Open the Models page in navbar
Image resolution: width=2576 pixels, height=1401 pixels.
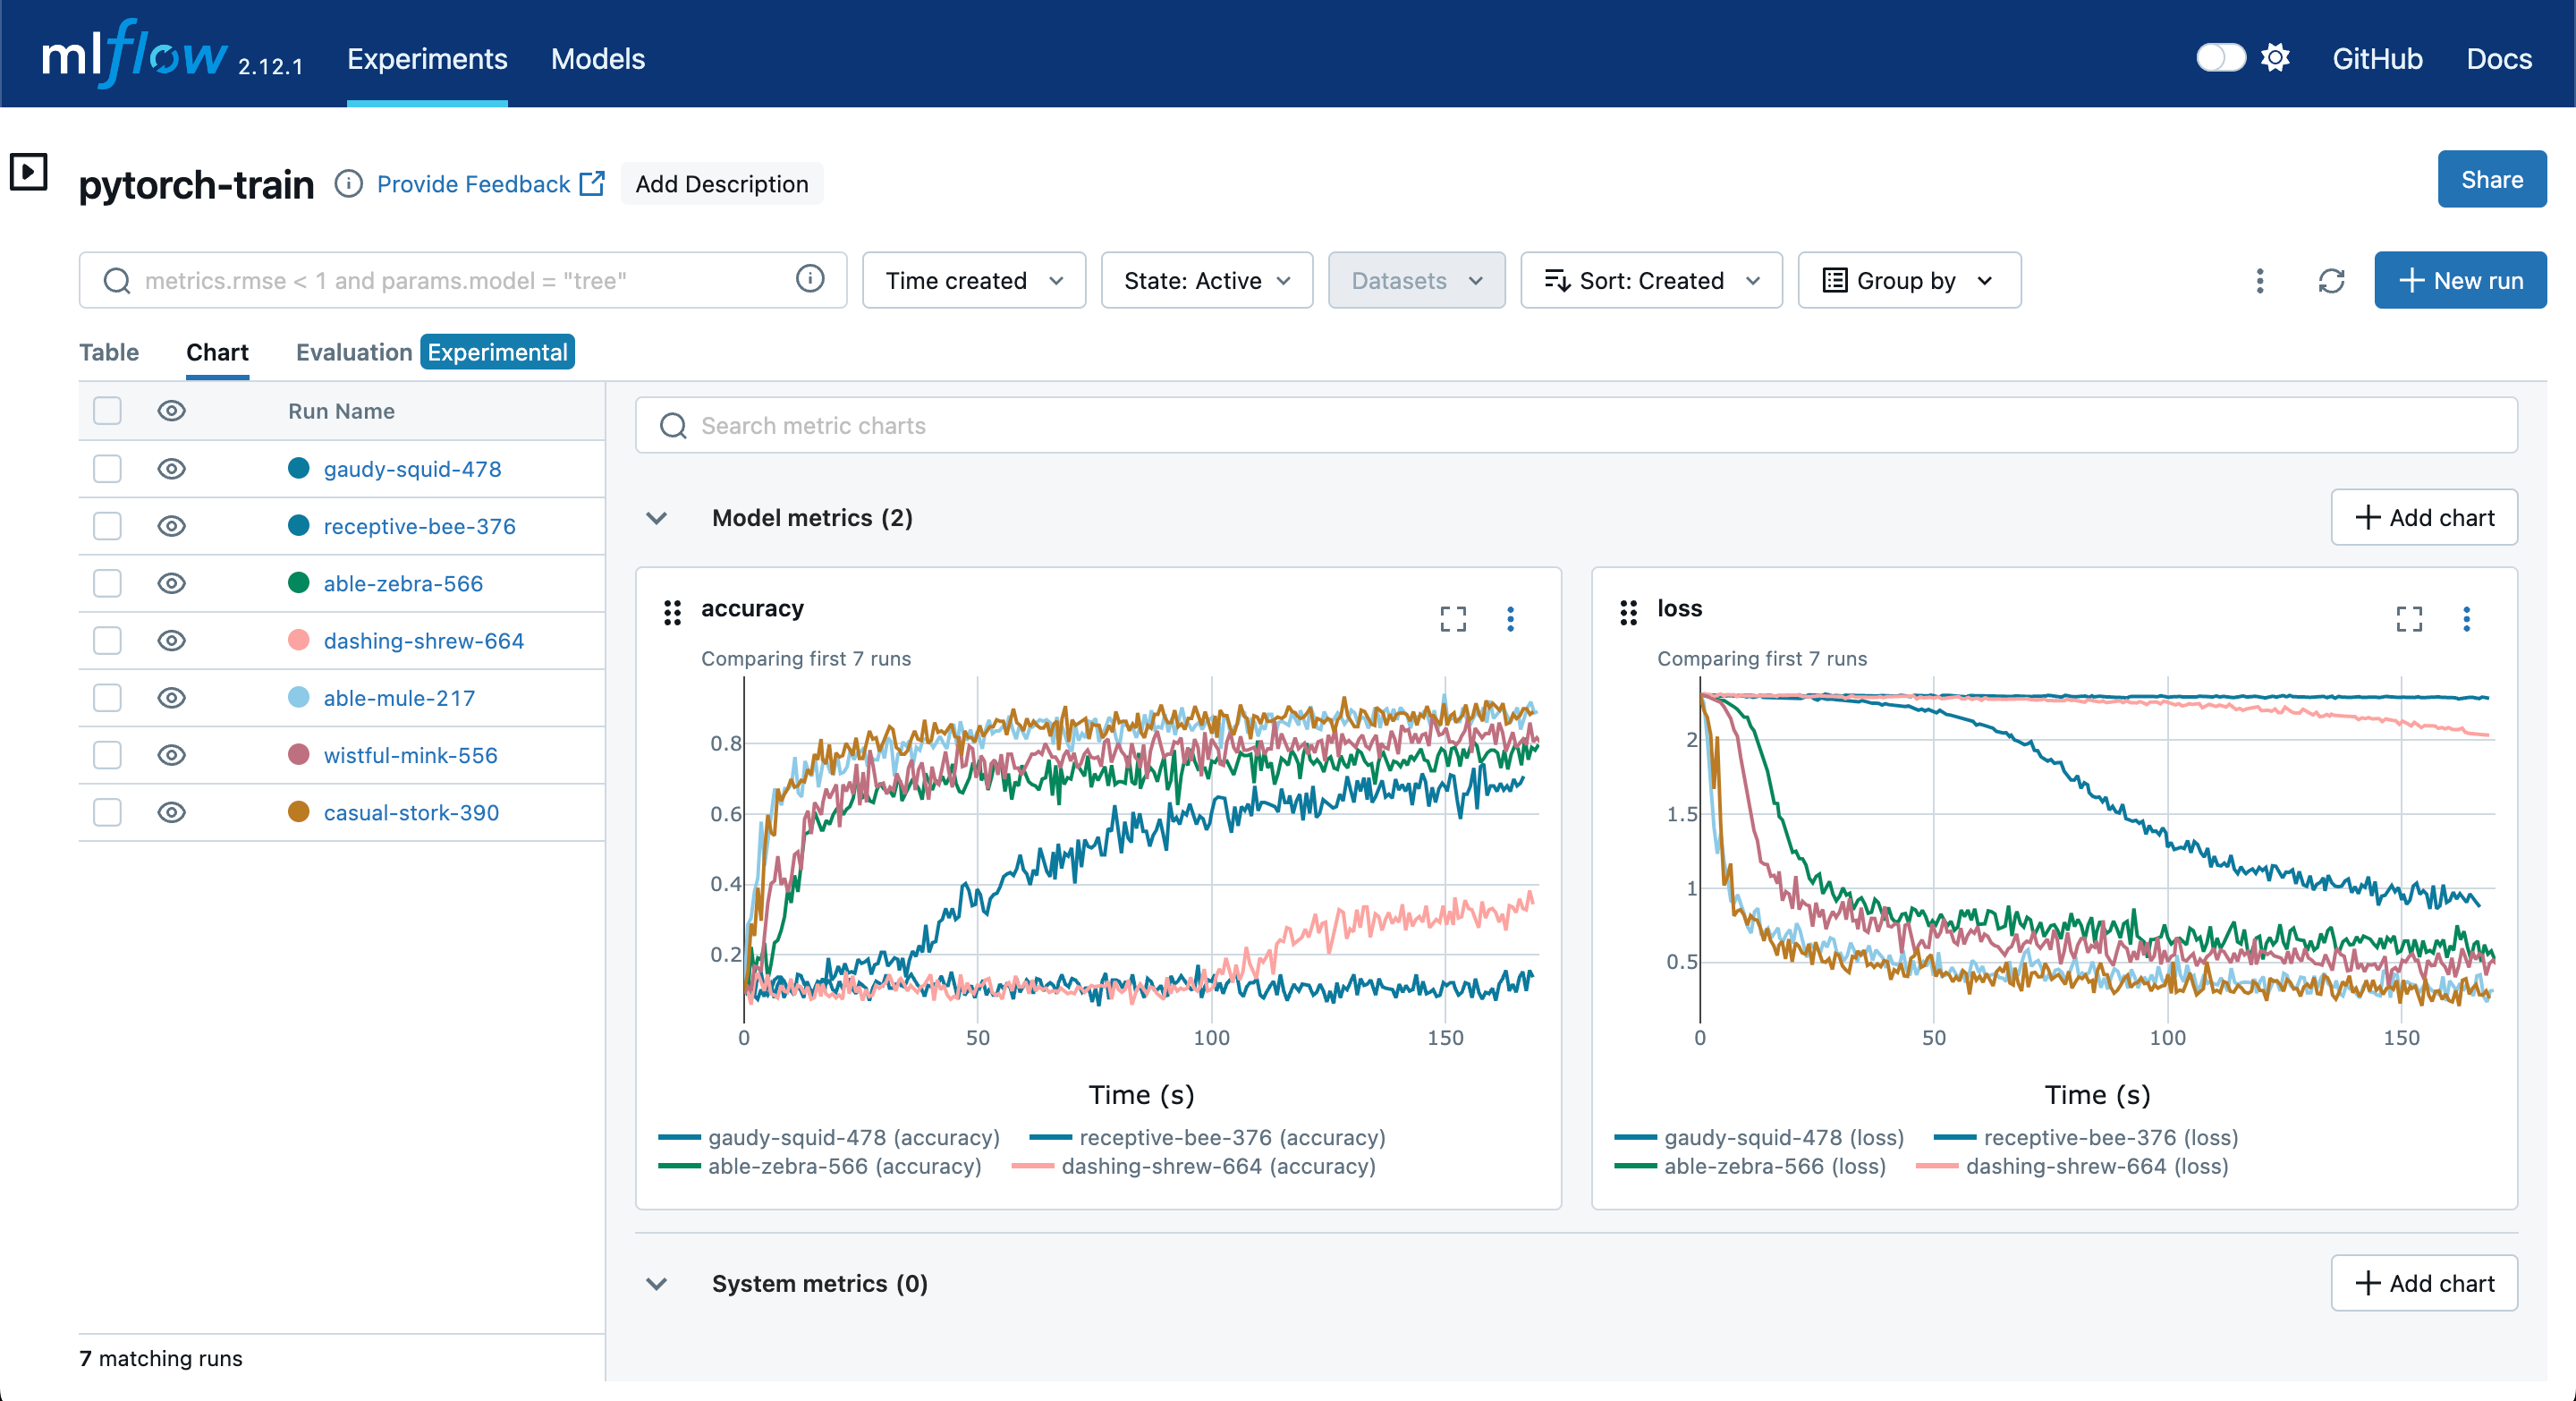[597, 58]
